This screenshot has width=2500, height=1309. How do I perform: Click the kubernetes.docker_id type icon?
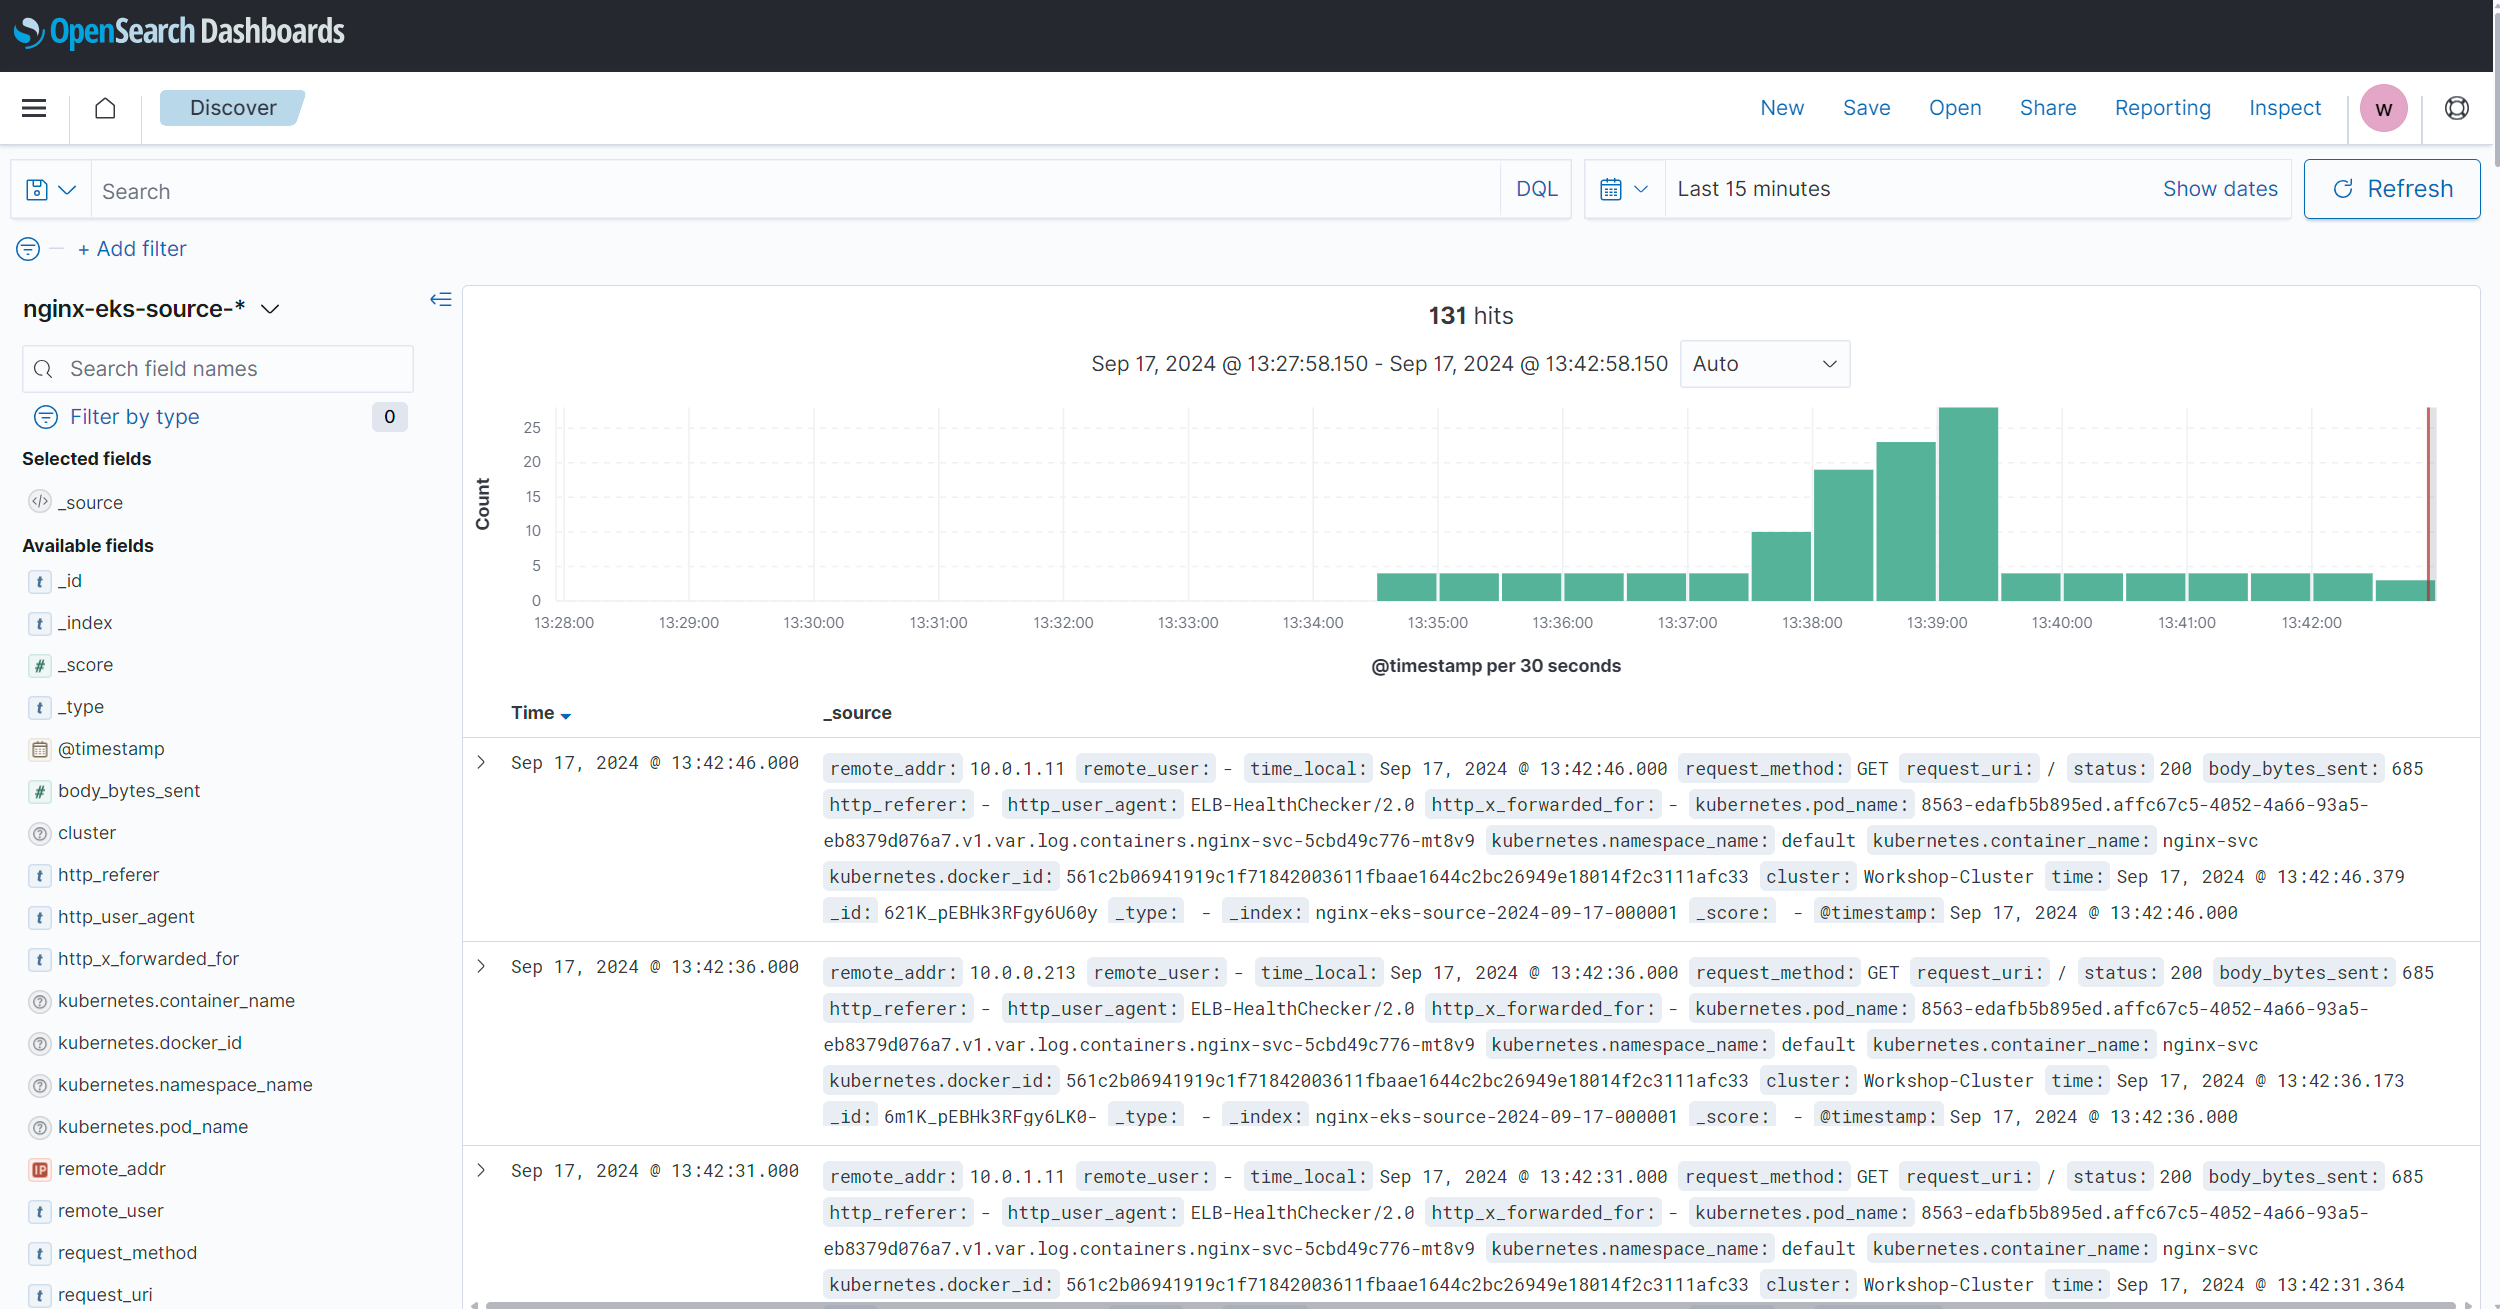click(x=40, y=1043)
